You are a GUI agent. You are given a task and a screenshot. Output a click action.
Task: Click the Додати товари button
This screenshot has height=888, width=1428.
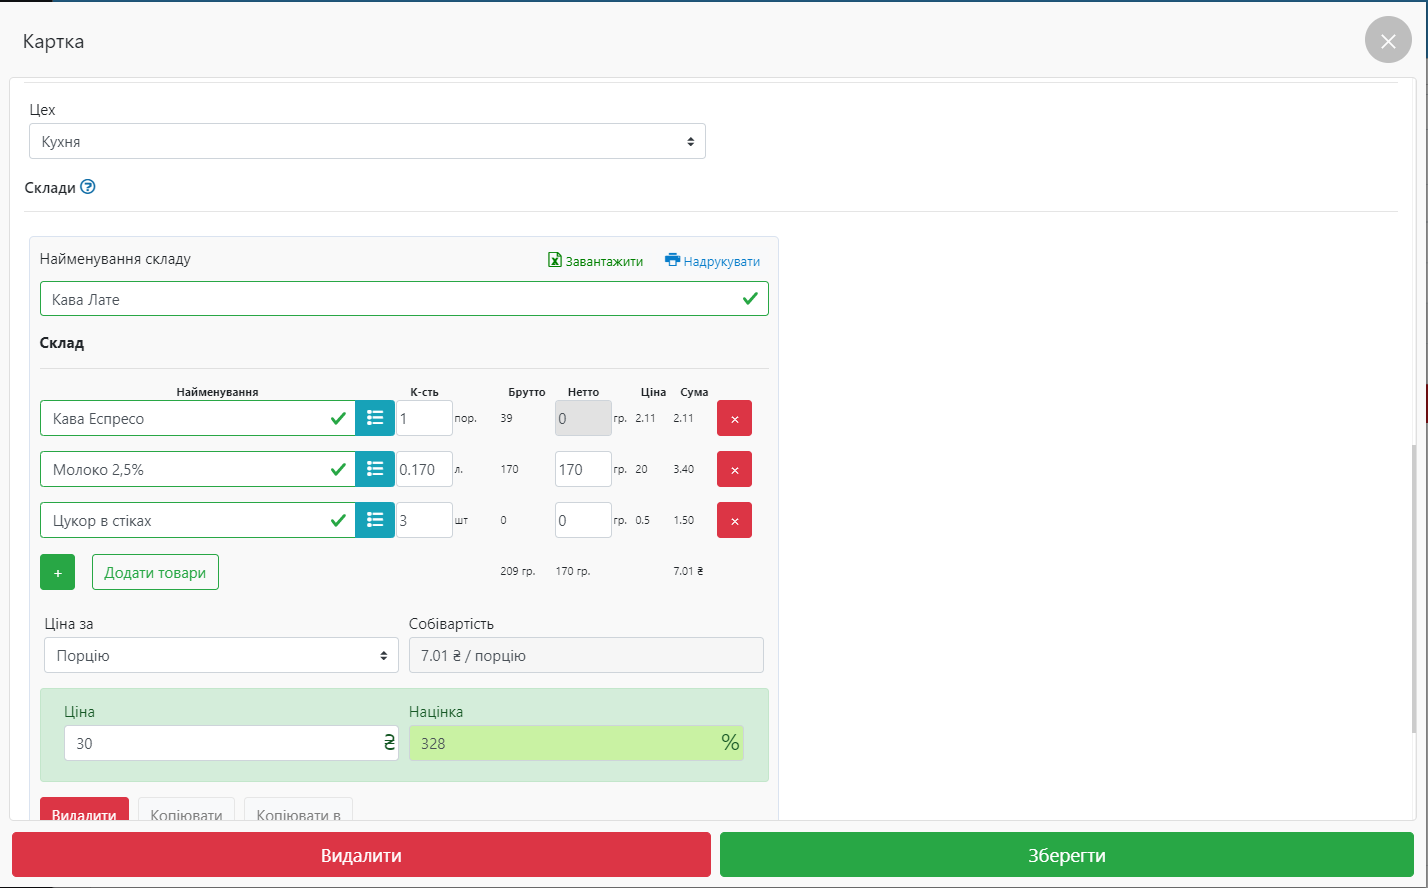point(155,573)
